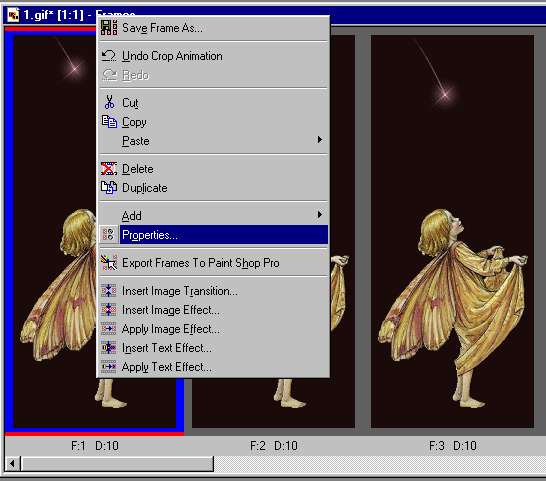The height and width of the screenshot is (481, 546).
Task: Select the frame 3 fairy thumbnail
Action: coord(452,231)
